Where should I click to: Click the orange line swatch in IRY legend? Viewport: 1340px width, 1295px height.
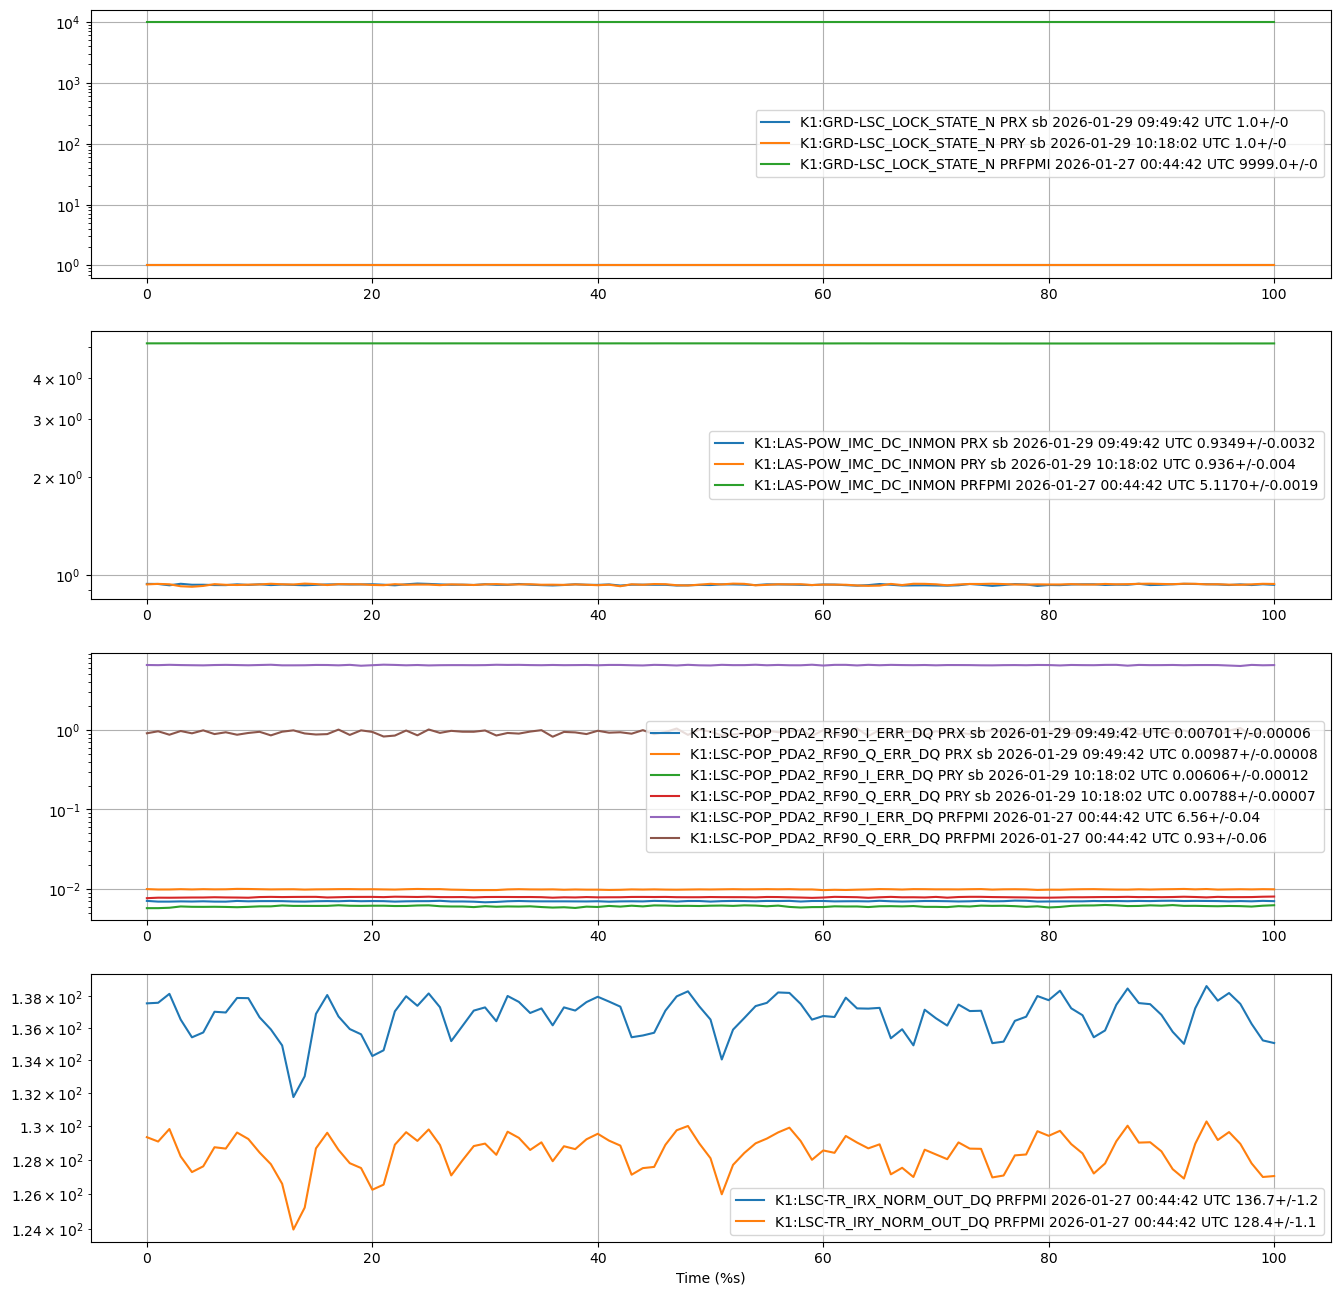(751, 1222)
